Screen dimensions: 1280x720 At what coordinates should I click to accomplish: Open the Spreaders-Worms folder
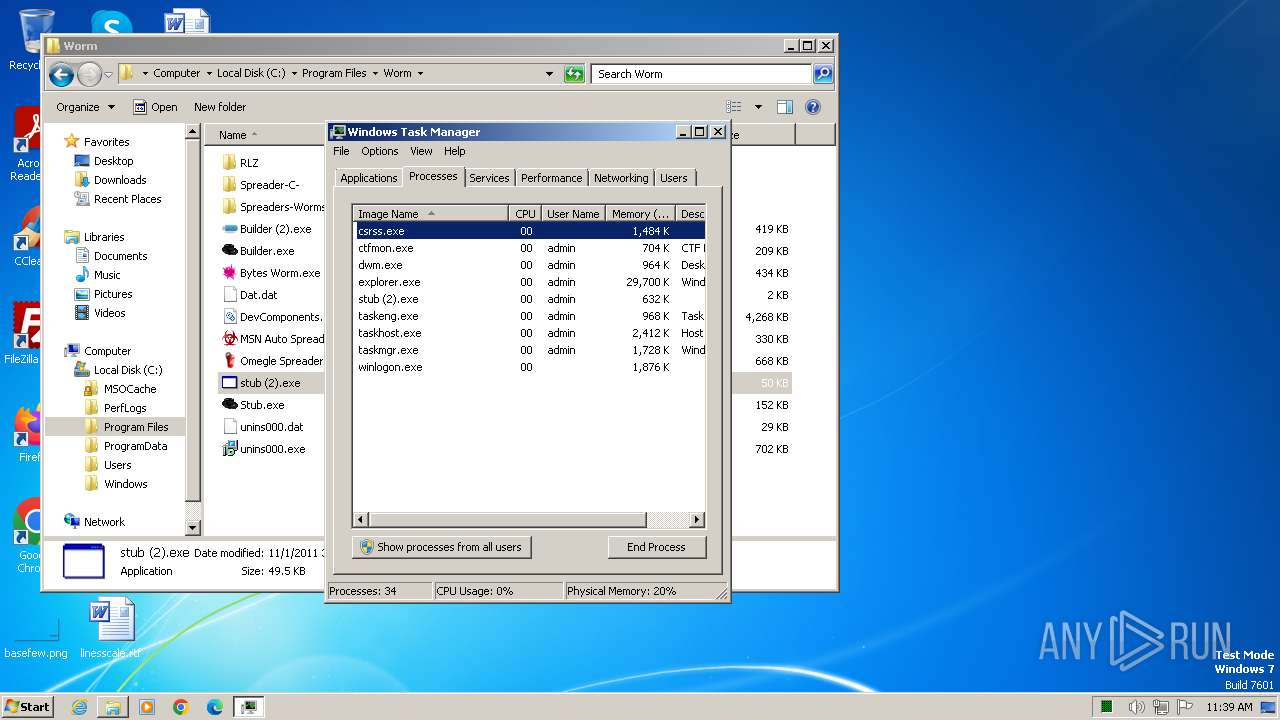pyautogui.click(x=272, y=207)
